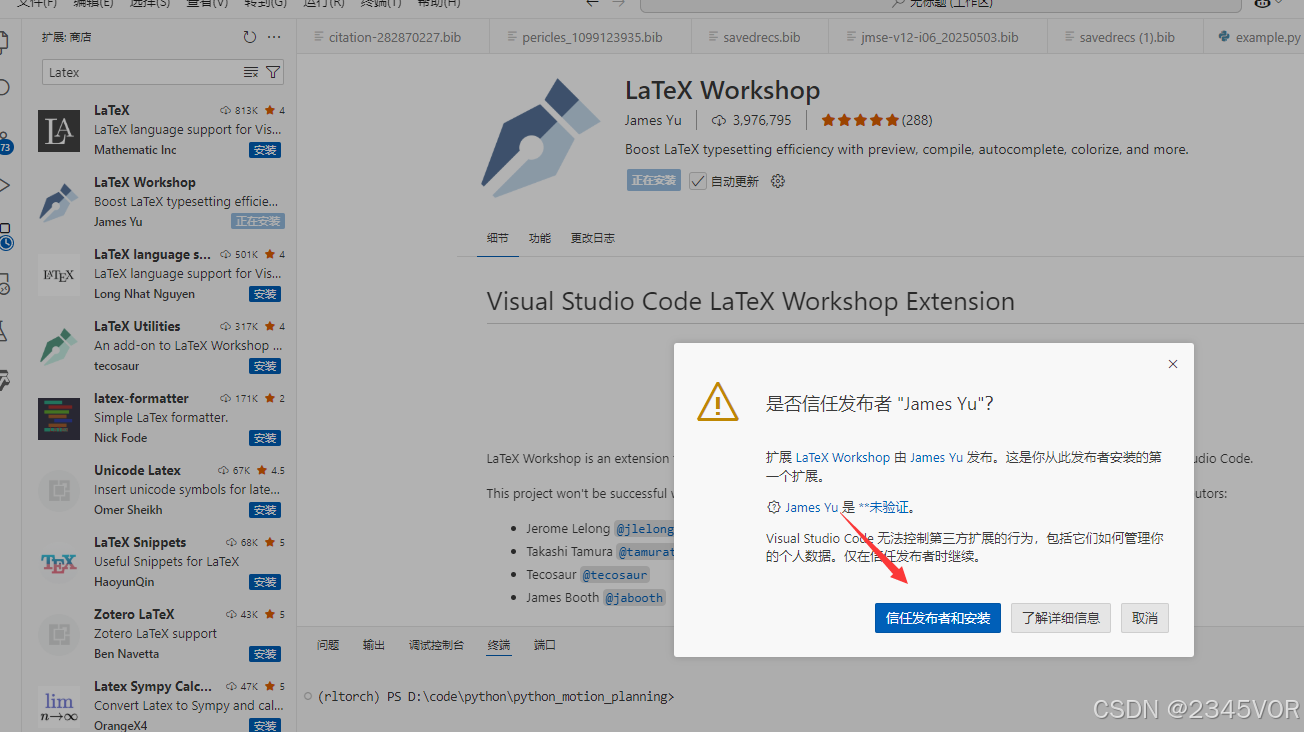1304x732 pixels.
Task: Open publisher James Yu under LaTeX Workshop title
Action: 653,120
